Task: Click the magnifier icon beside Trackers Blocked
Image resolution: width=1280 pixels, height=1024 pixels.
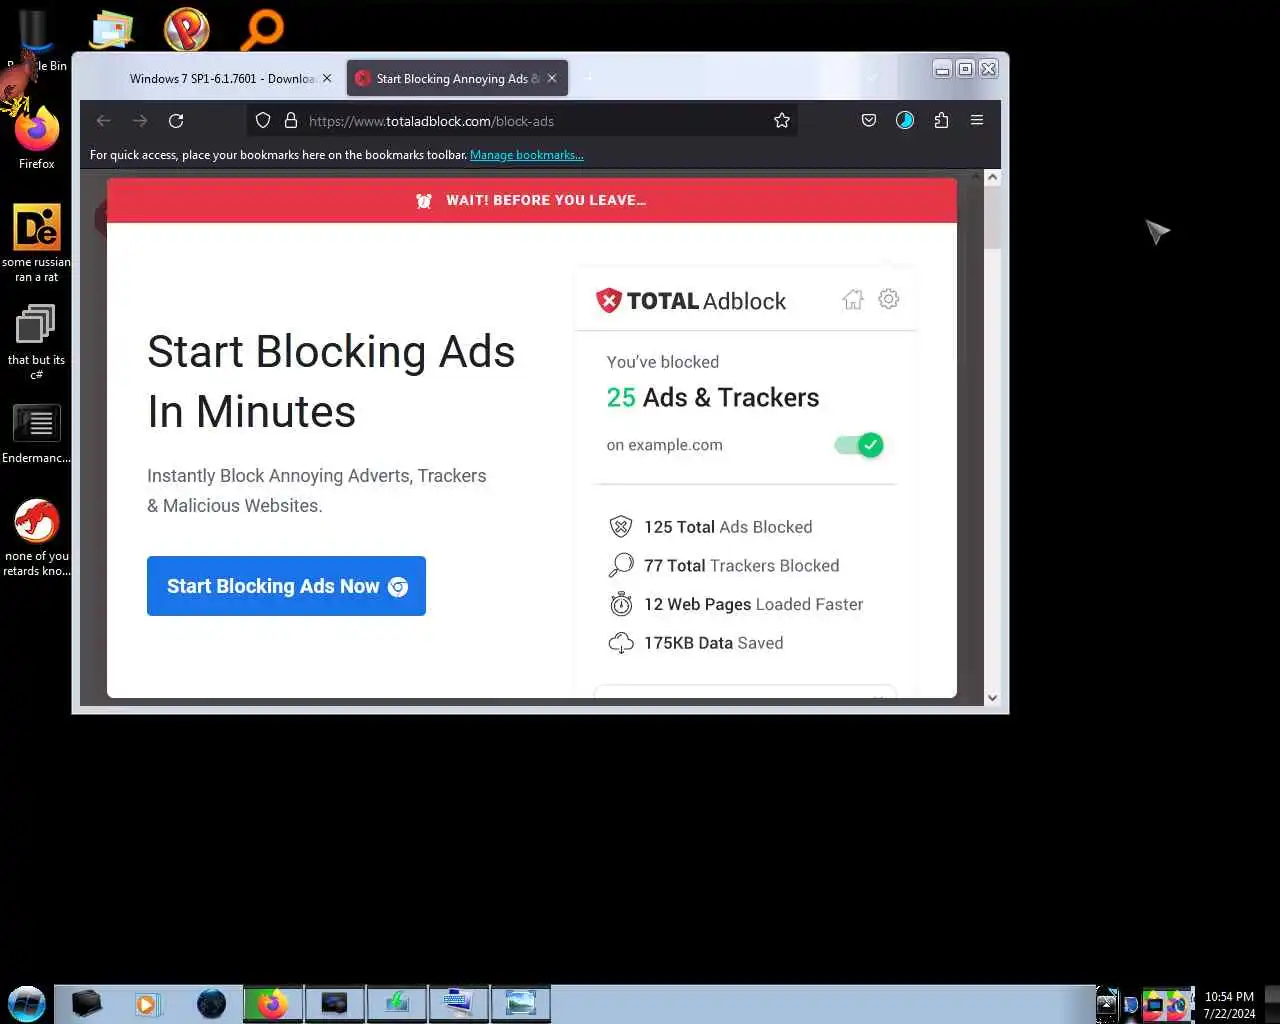Action: tap(621, 566)
